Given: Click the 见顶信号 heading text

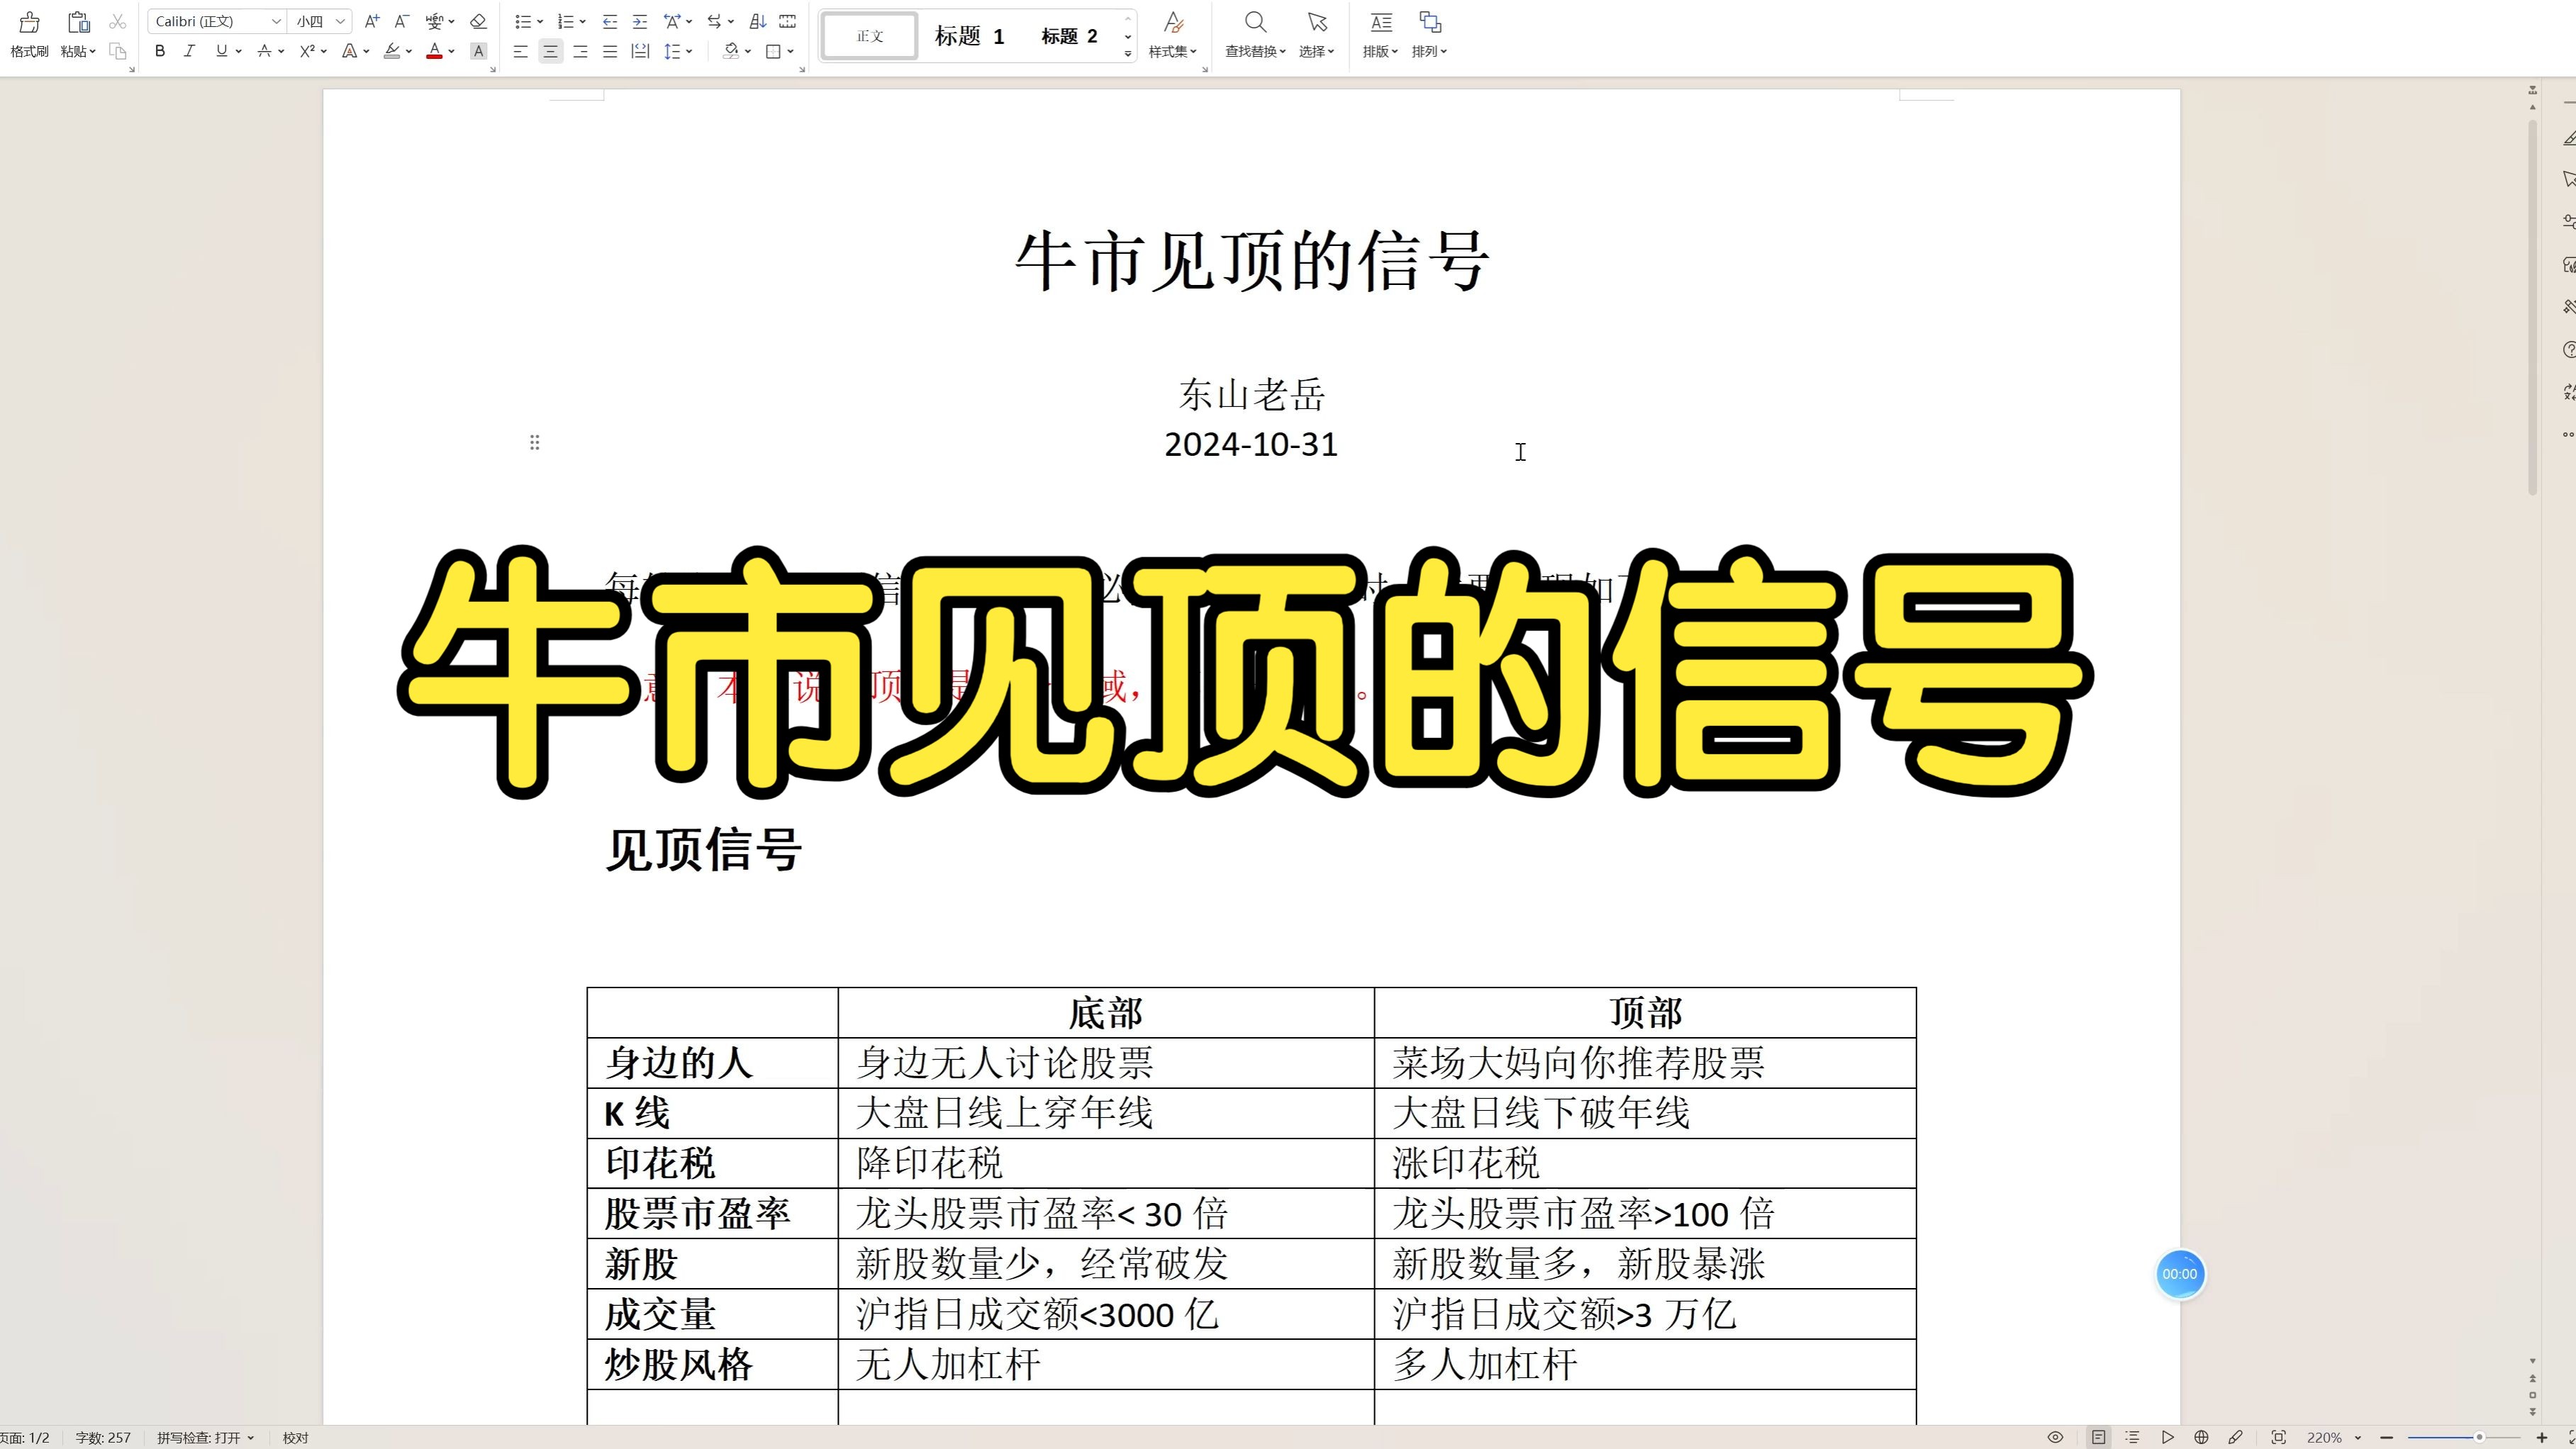Looking at the screenshot, I should click(704, 850).
